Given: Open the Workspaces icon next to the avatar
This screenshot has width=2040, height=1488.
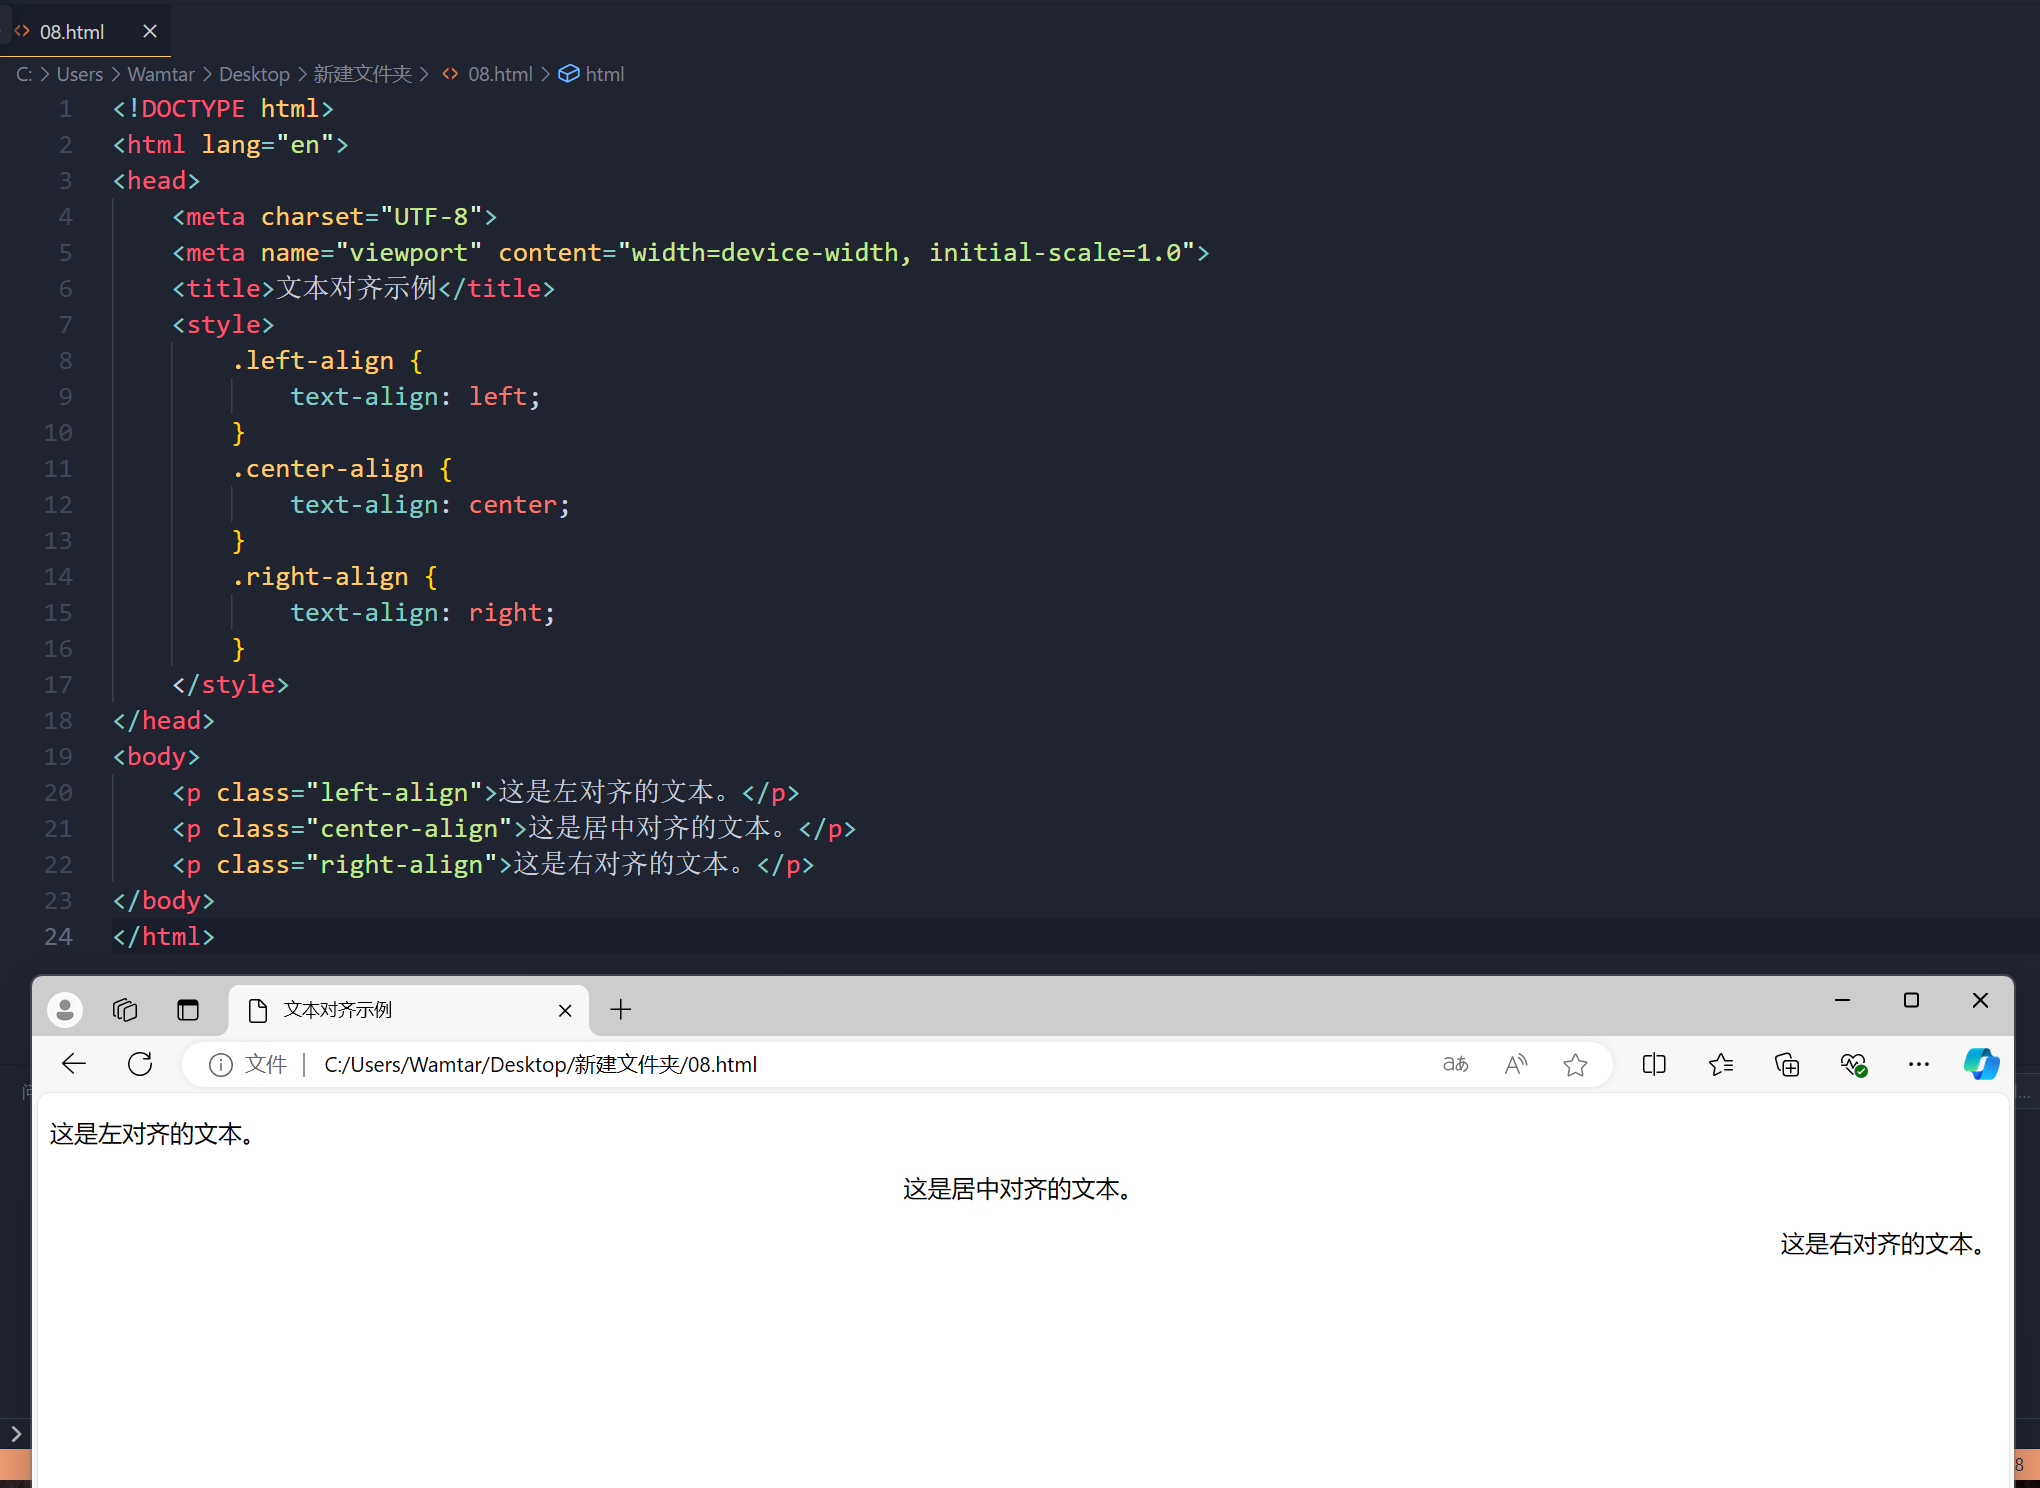Looking at the screenshot, I should pyautogui.click(x=125, y=1009).
